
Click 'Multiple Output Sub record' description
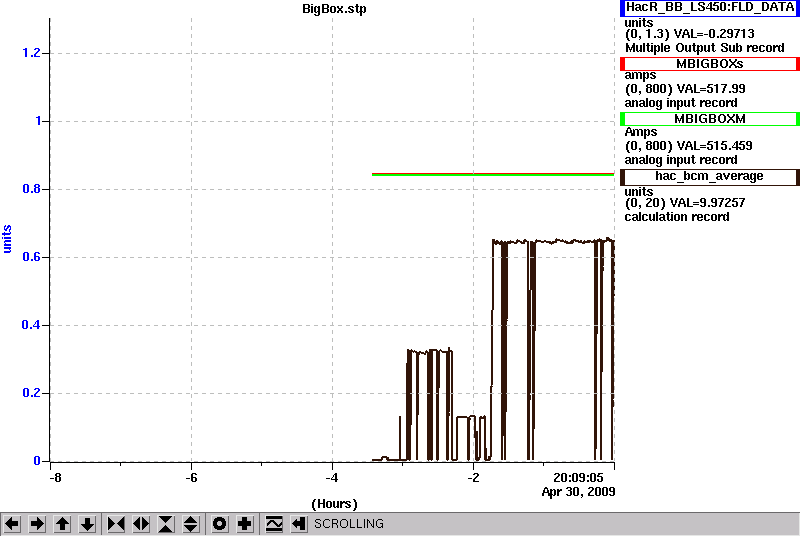point(705,48)
